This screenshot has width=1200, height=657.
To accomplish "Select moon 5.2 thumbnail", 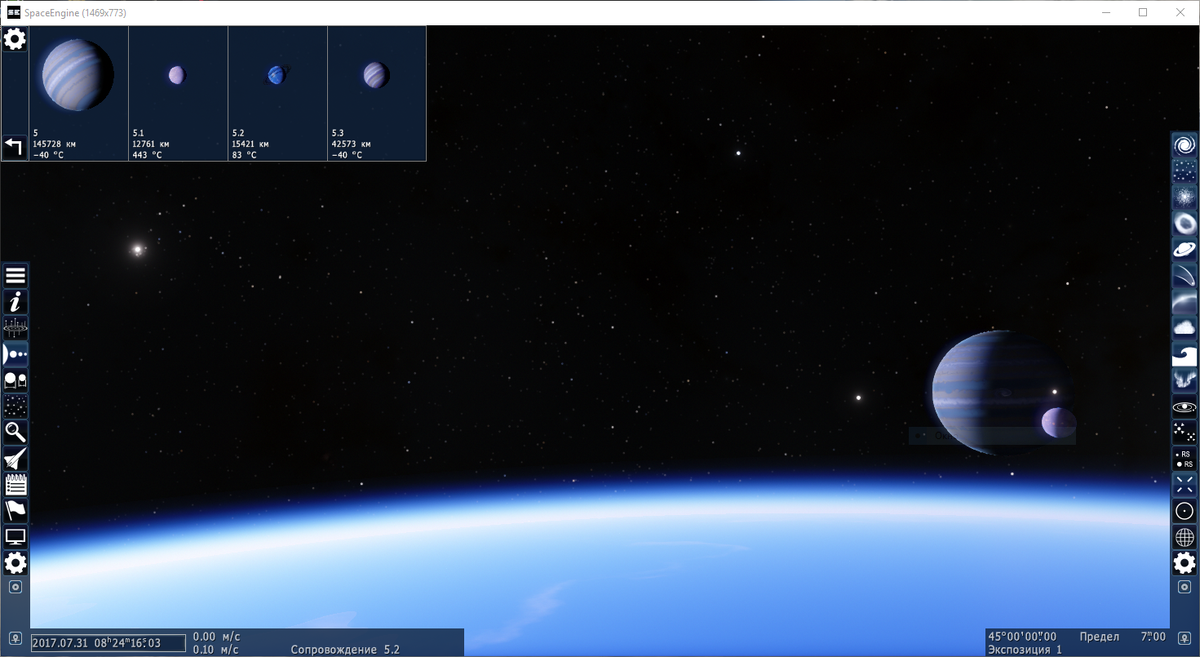I will pyautogui.click(x=277, y=93).
